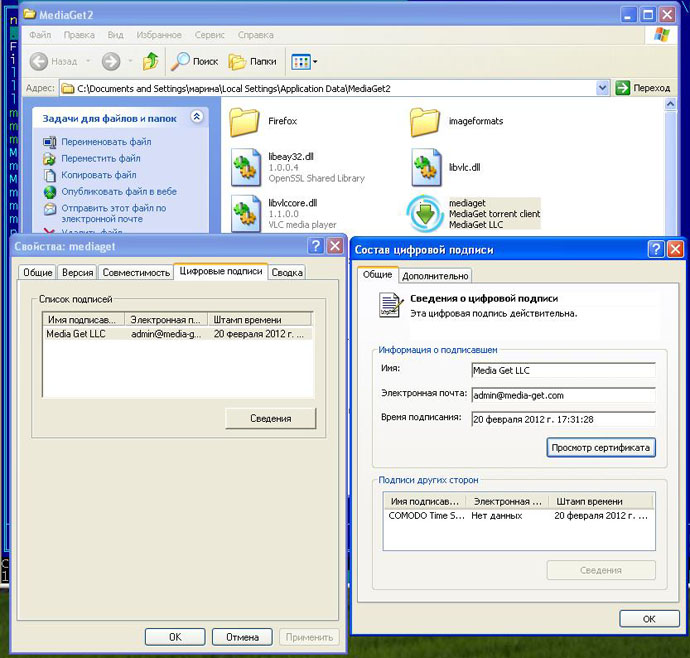
Task: Click the Windows flag logo in Explorer
Action: [661, 35]
